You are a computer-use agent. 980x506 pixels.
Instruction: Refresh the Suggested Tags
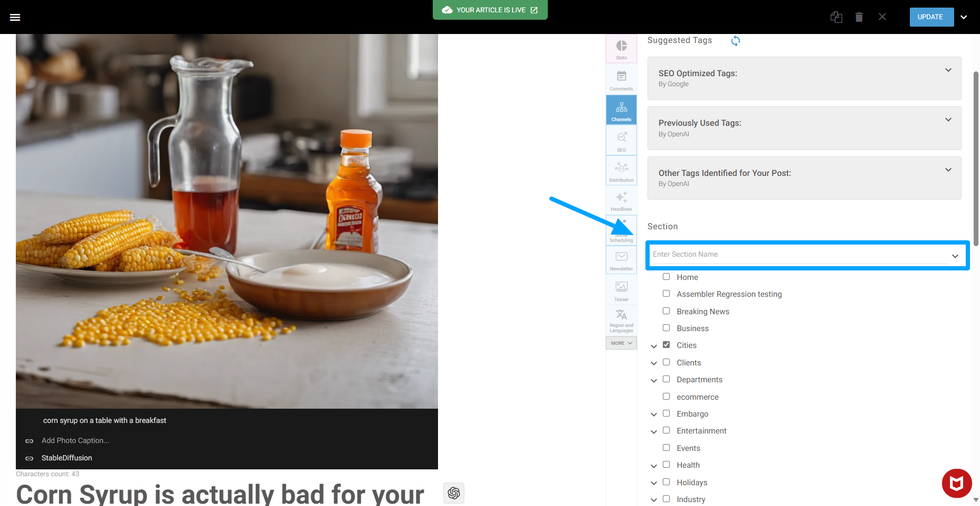736,41
